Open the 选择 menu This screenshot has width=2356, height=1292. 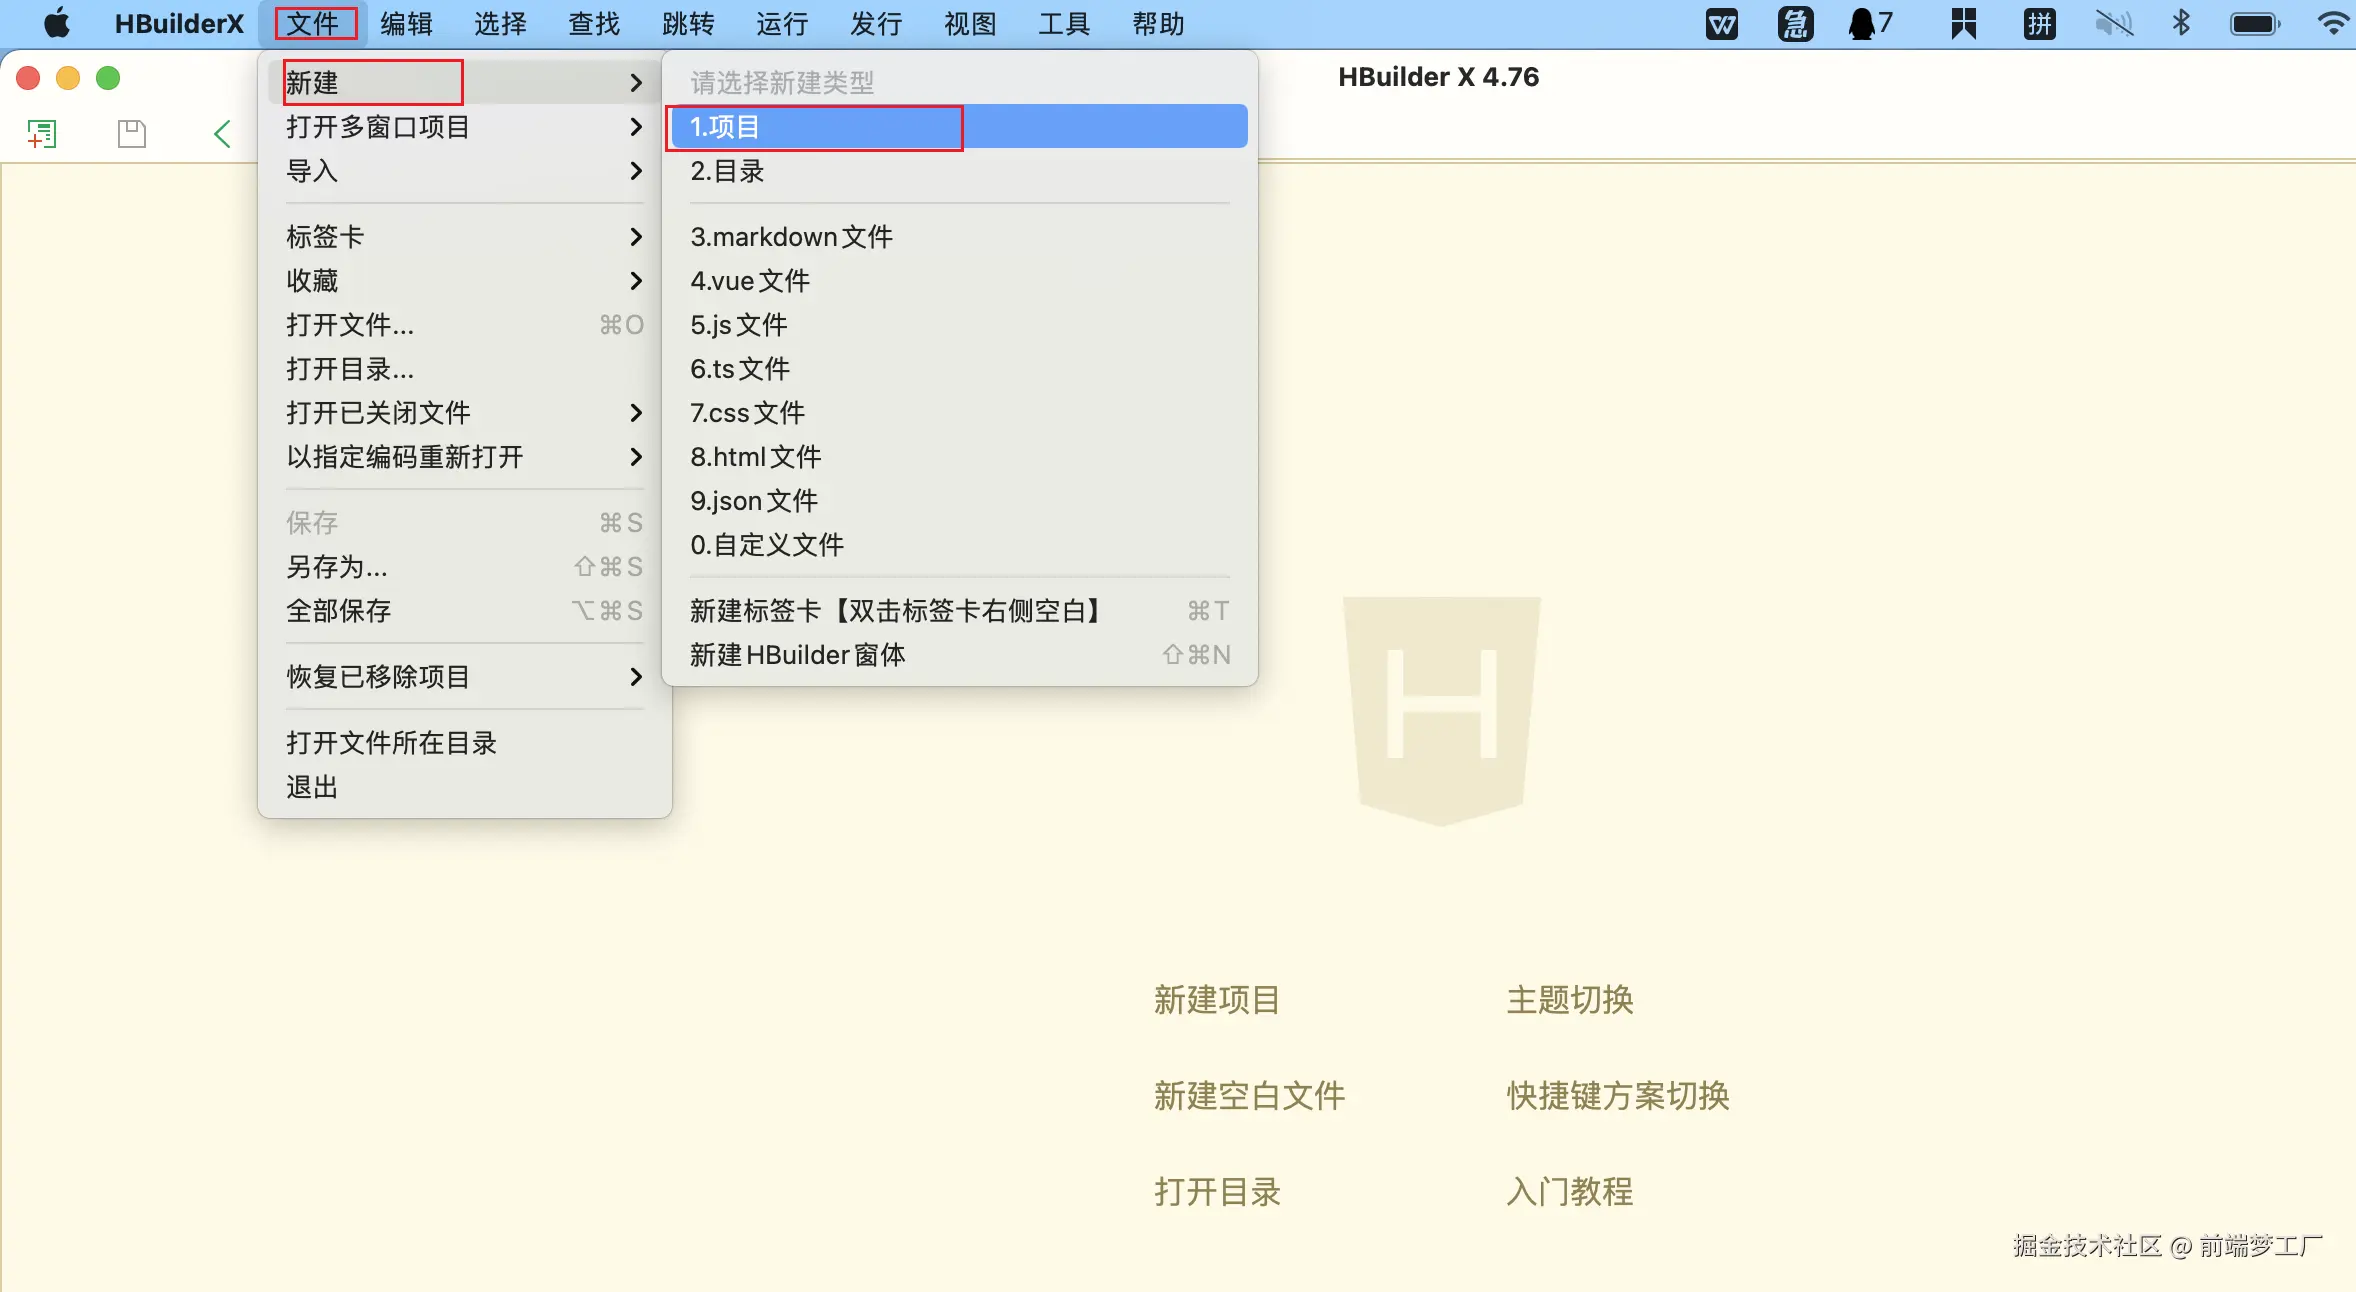click(500, 23)
